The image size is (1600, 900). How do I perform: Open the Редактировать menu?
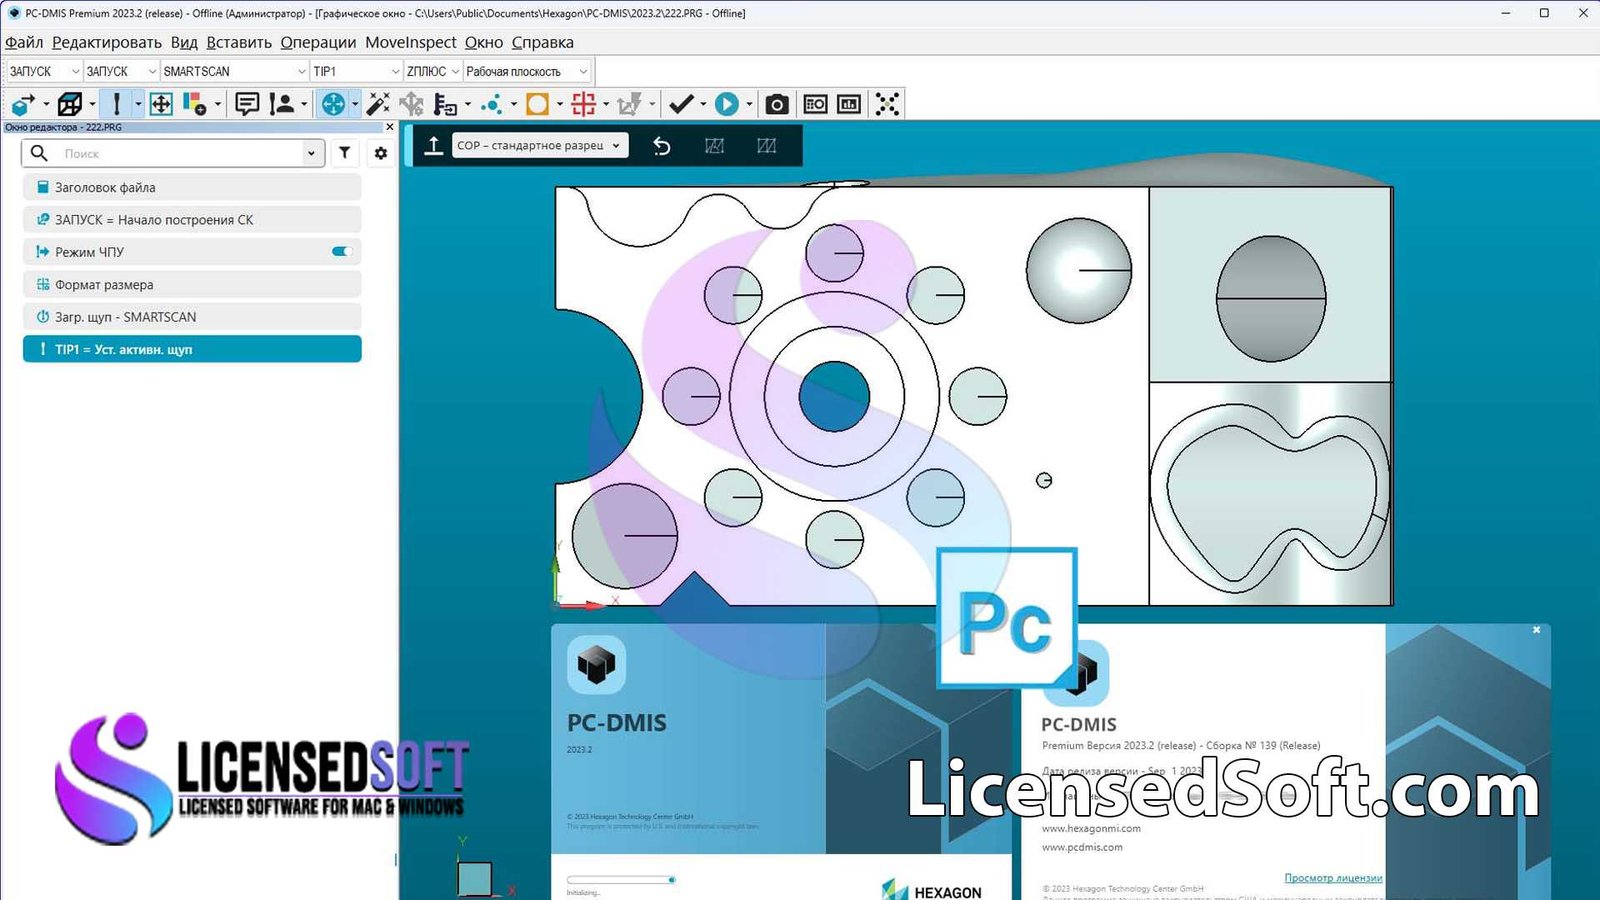(107, 42)
